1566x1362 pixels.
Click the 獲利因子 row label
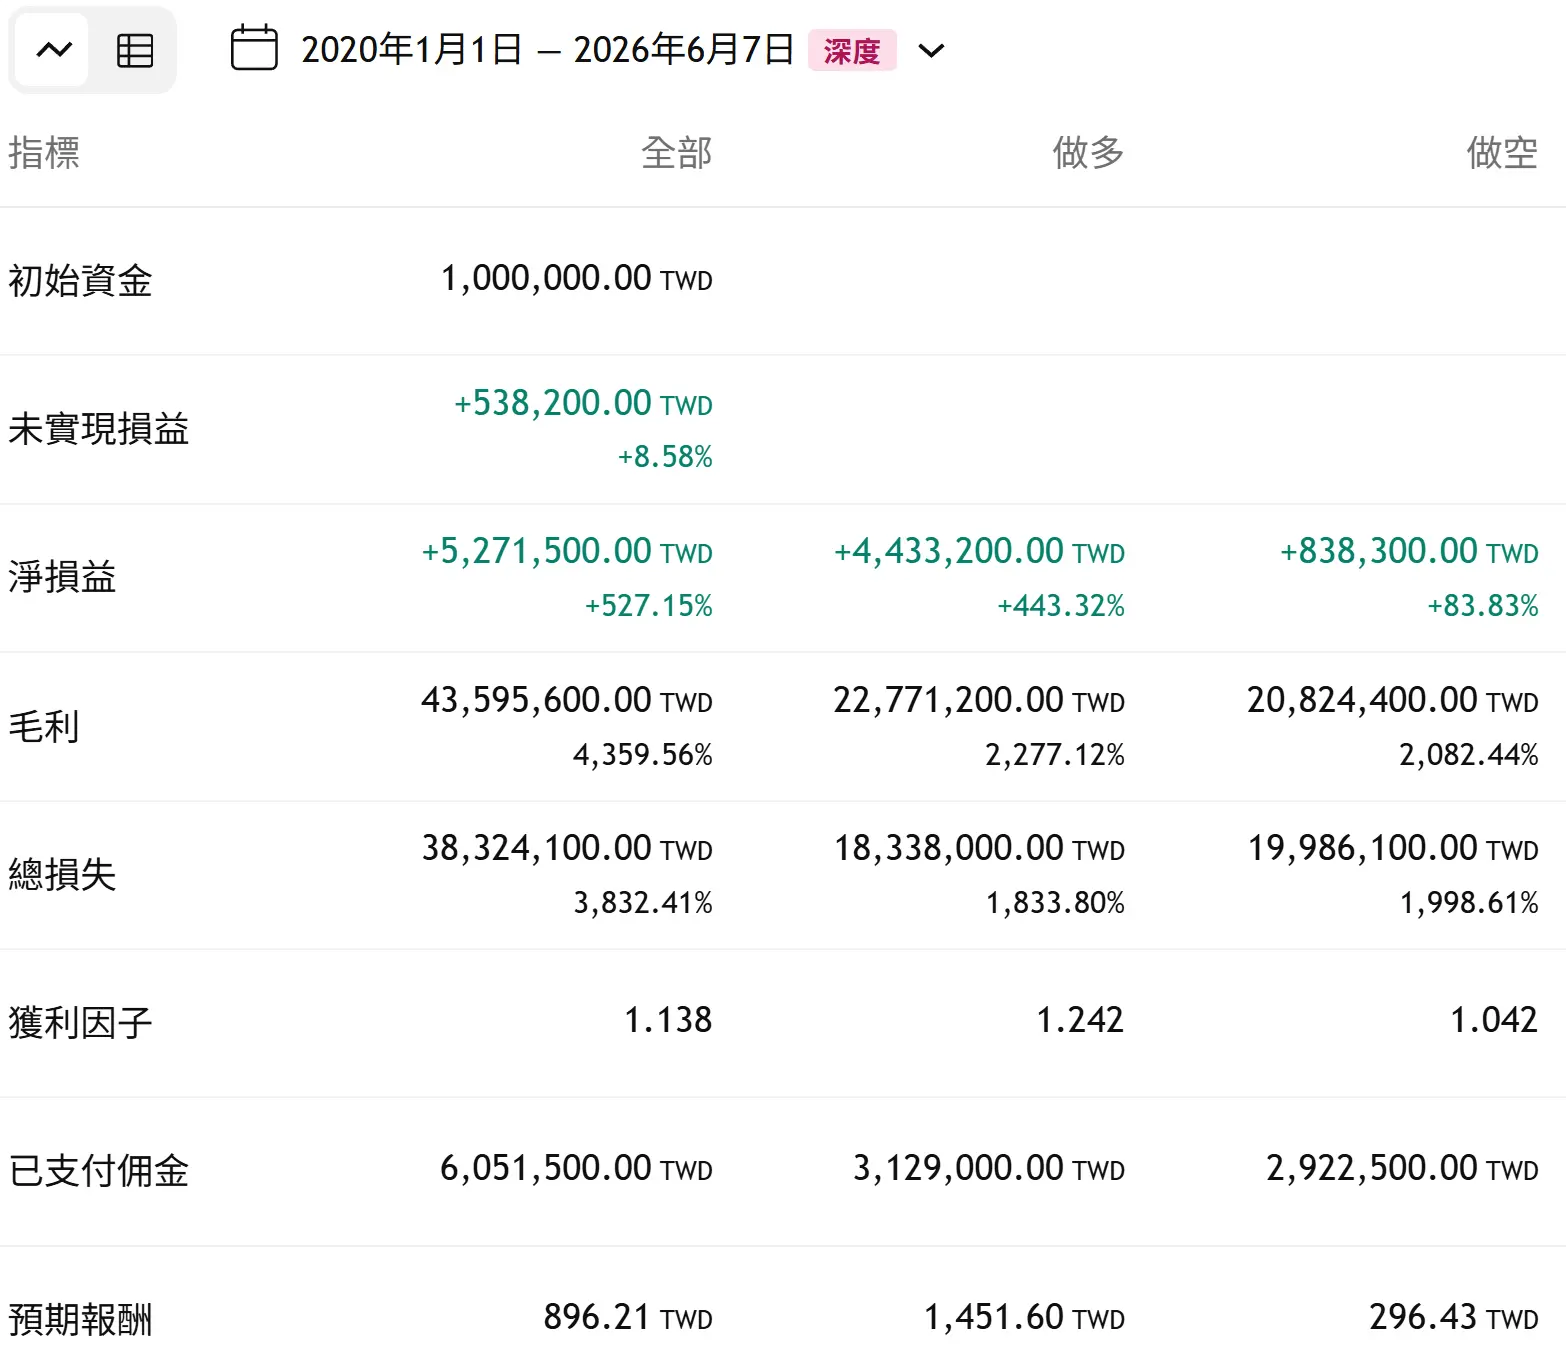coord(80,1022)
